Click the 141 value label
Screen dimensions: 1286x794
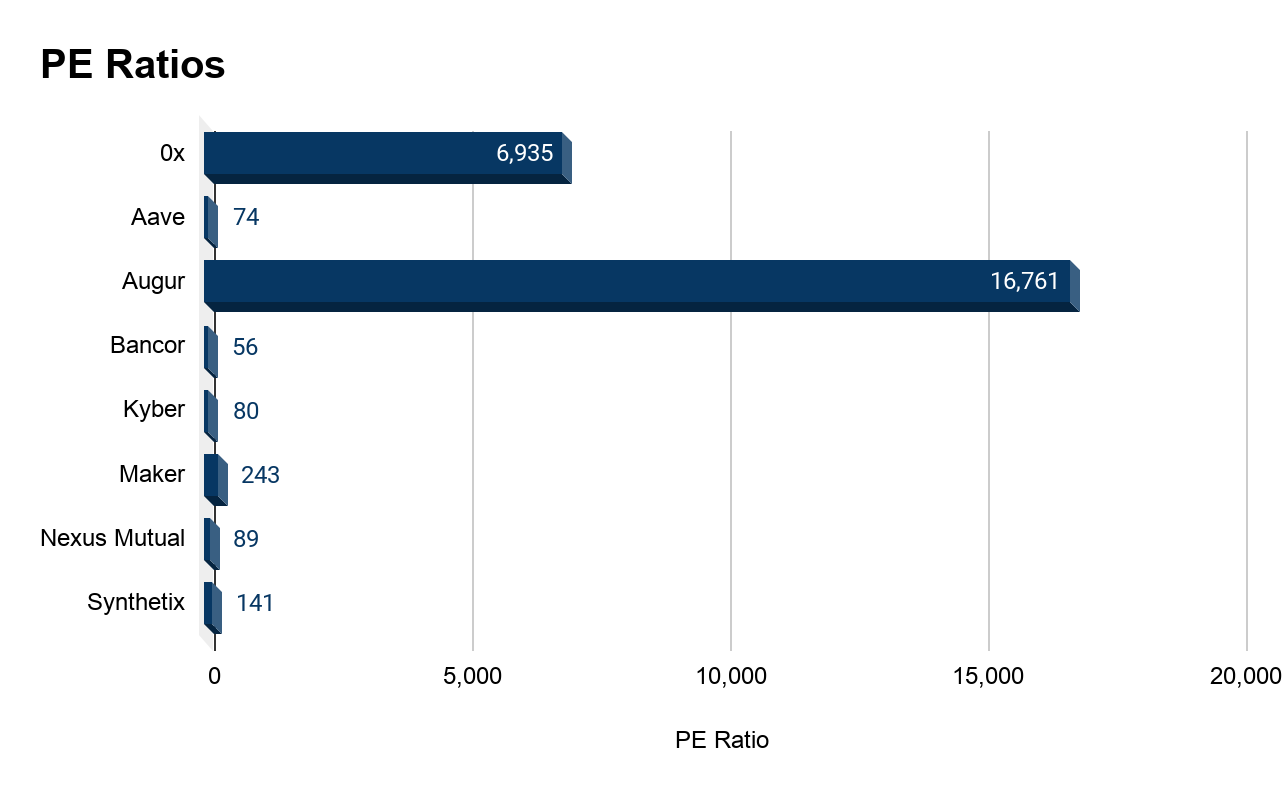click(255, 603)
